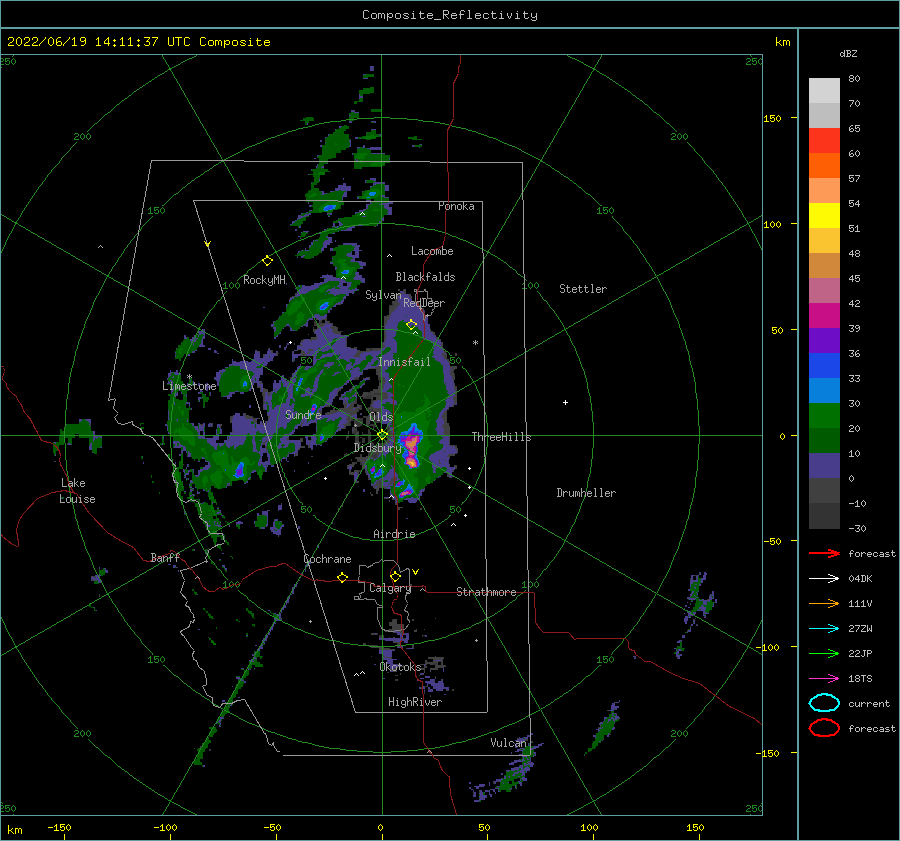Click the Calgary city label
Image resolution: width=900 pixels, height=841 pixels.
[x=390, y=588]
